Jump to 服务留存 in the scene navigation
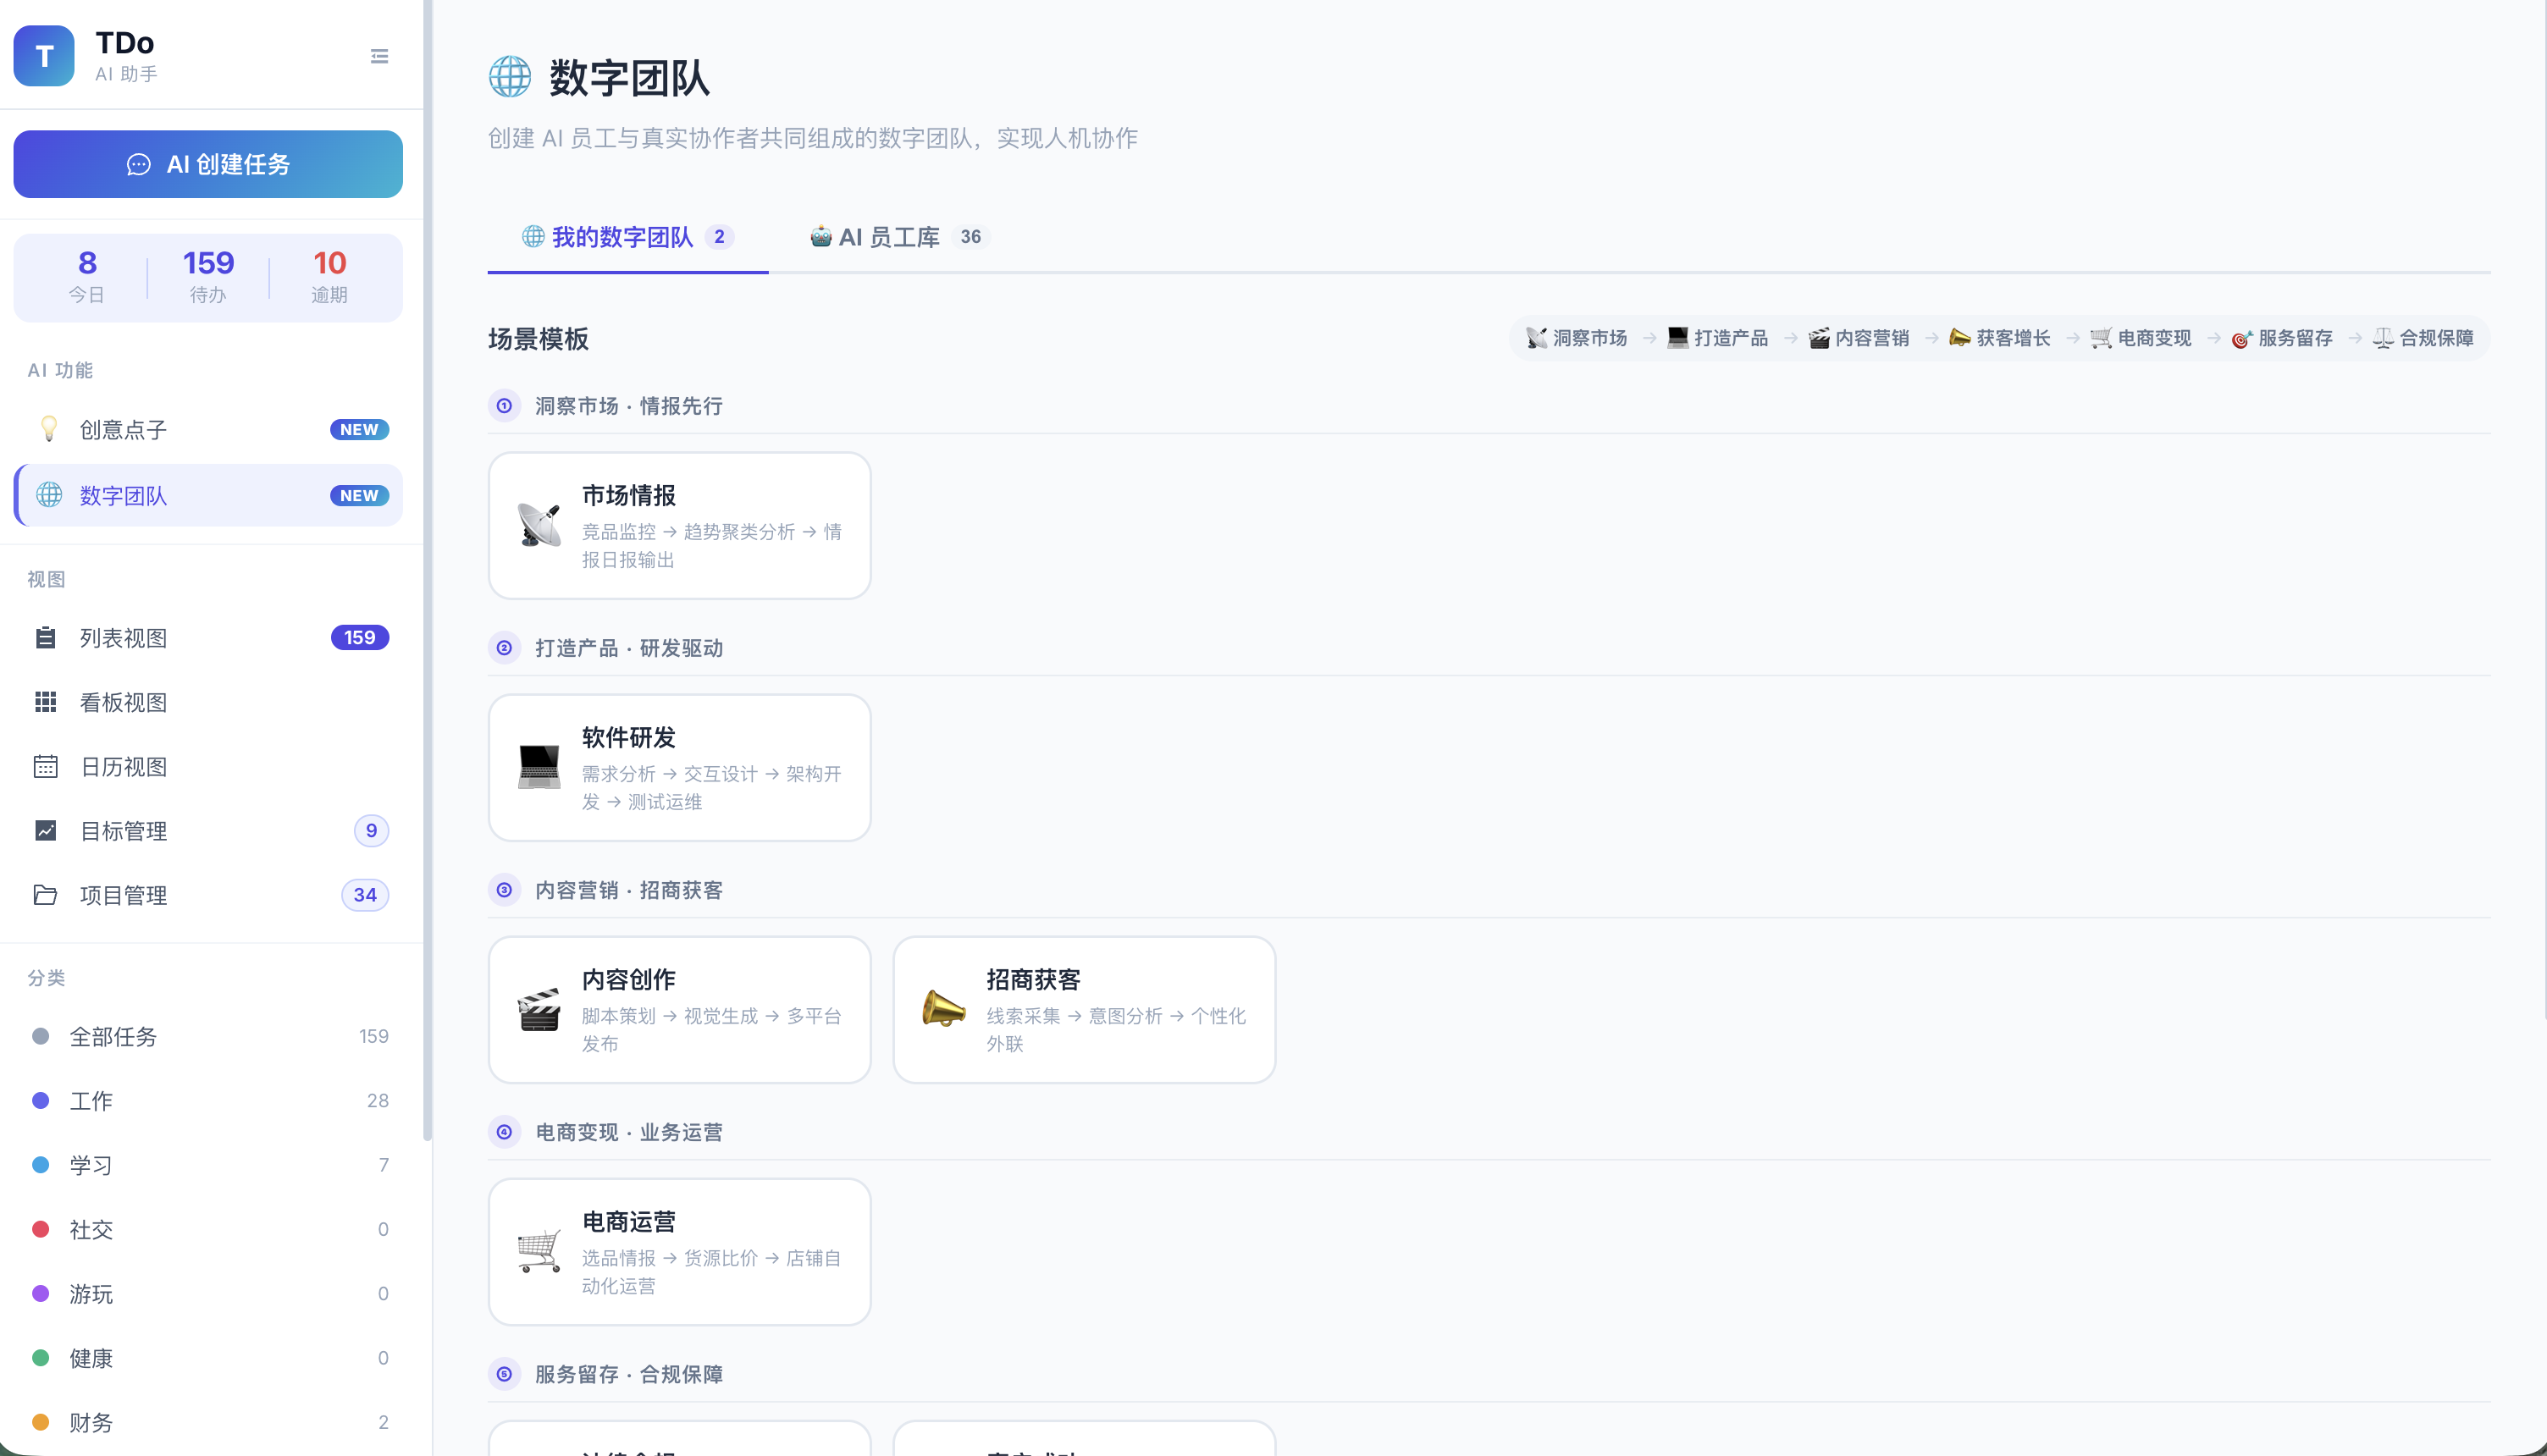This screenshot has height=1456, width=2547. (2282, 338)
